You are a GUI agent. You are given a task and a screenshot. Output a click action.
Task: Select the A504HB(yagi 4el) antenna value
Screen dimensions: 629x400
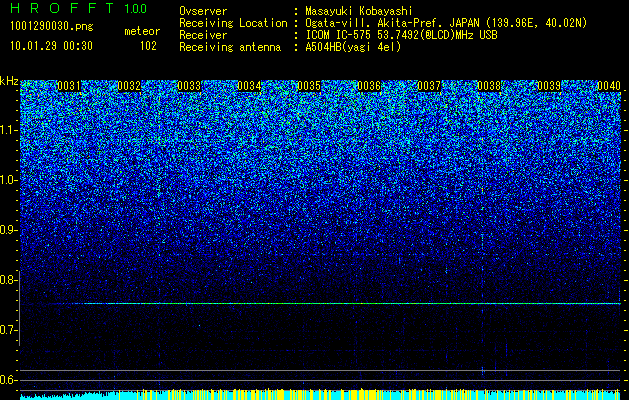click(x=353, y=47)
